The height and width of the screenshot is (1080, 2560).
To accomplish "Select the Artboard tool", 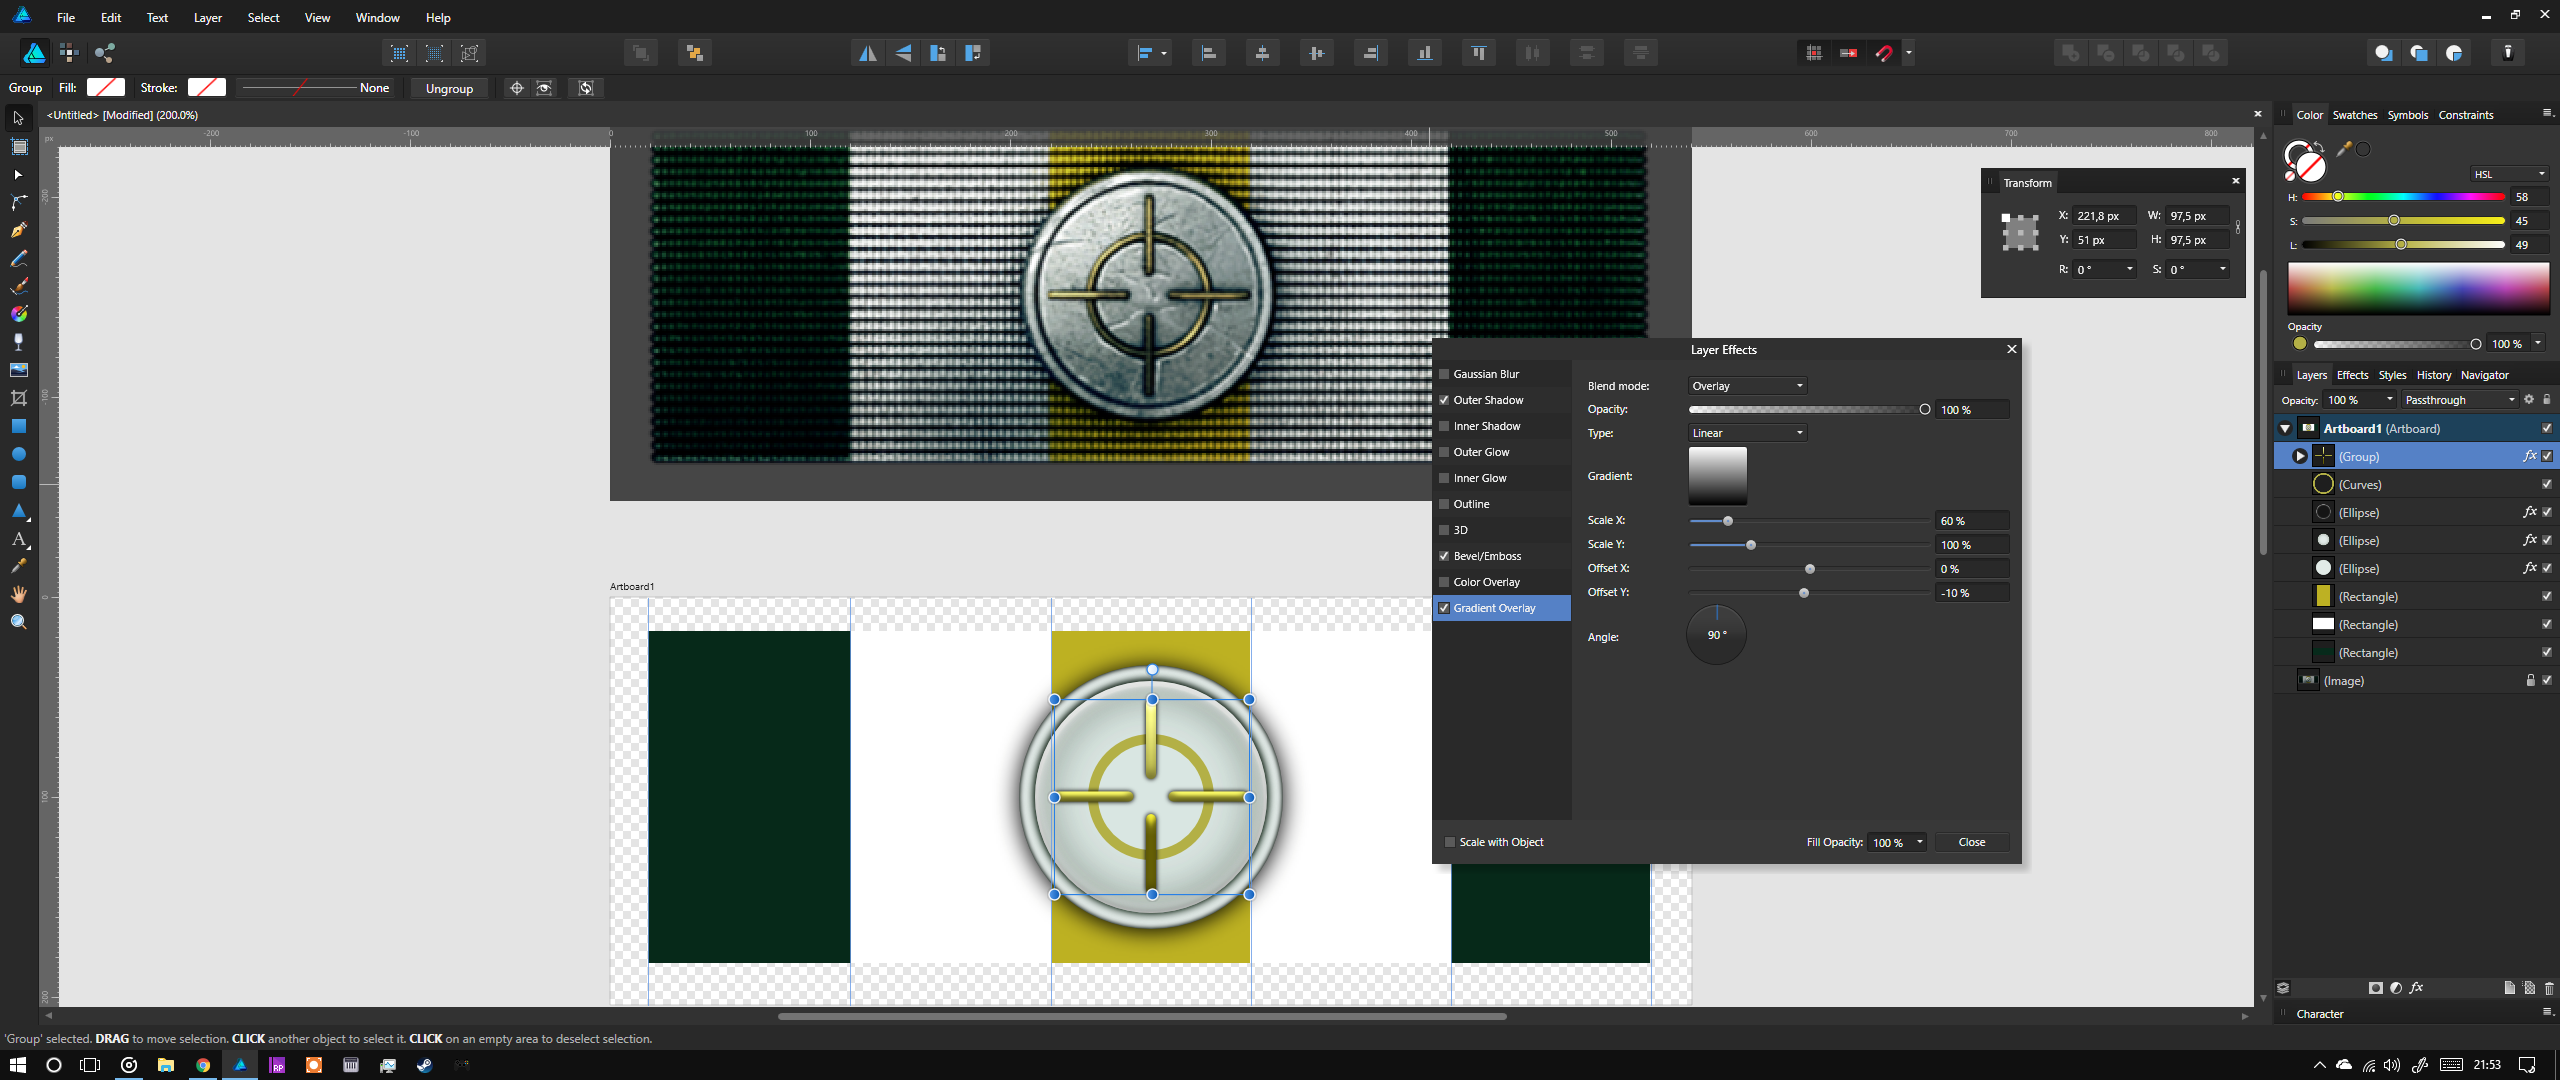I will pos(18,147).
